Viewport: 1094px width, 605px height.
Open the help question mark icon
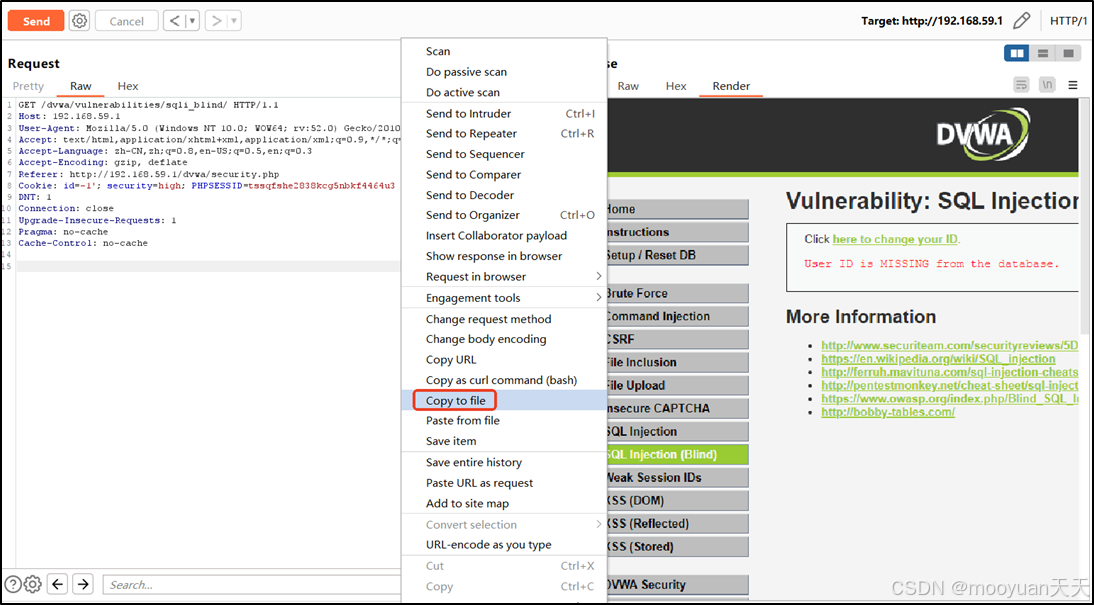click(x=13, y=584)
